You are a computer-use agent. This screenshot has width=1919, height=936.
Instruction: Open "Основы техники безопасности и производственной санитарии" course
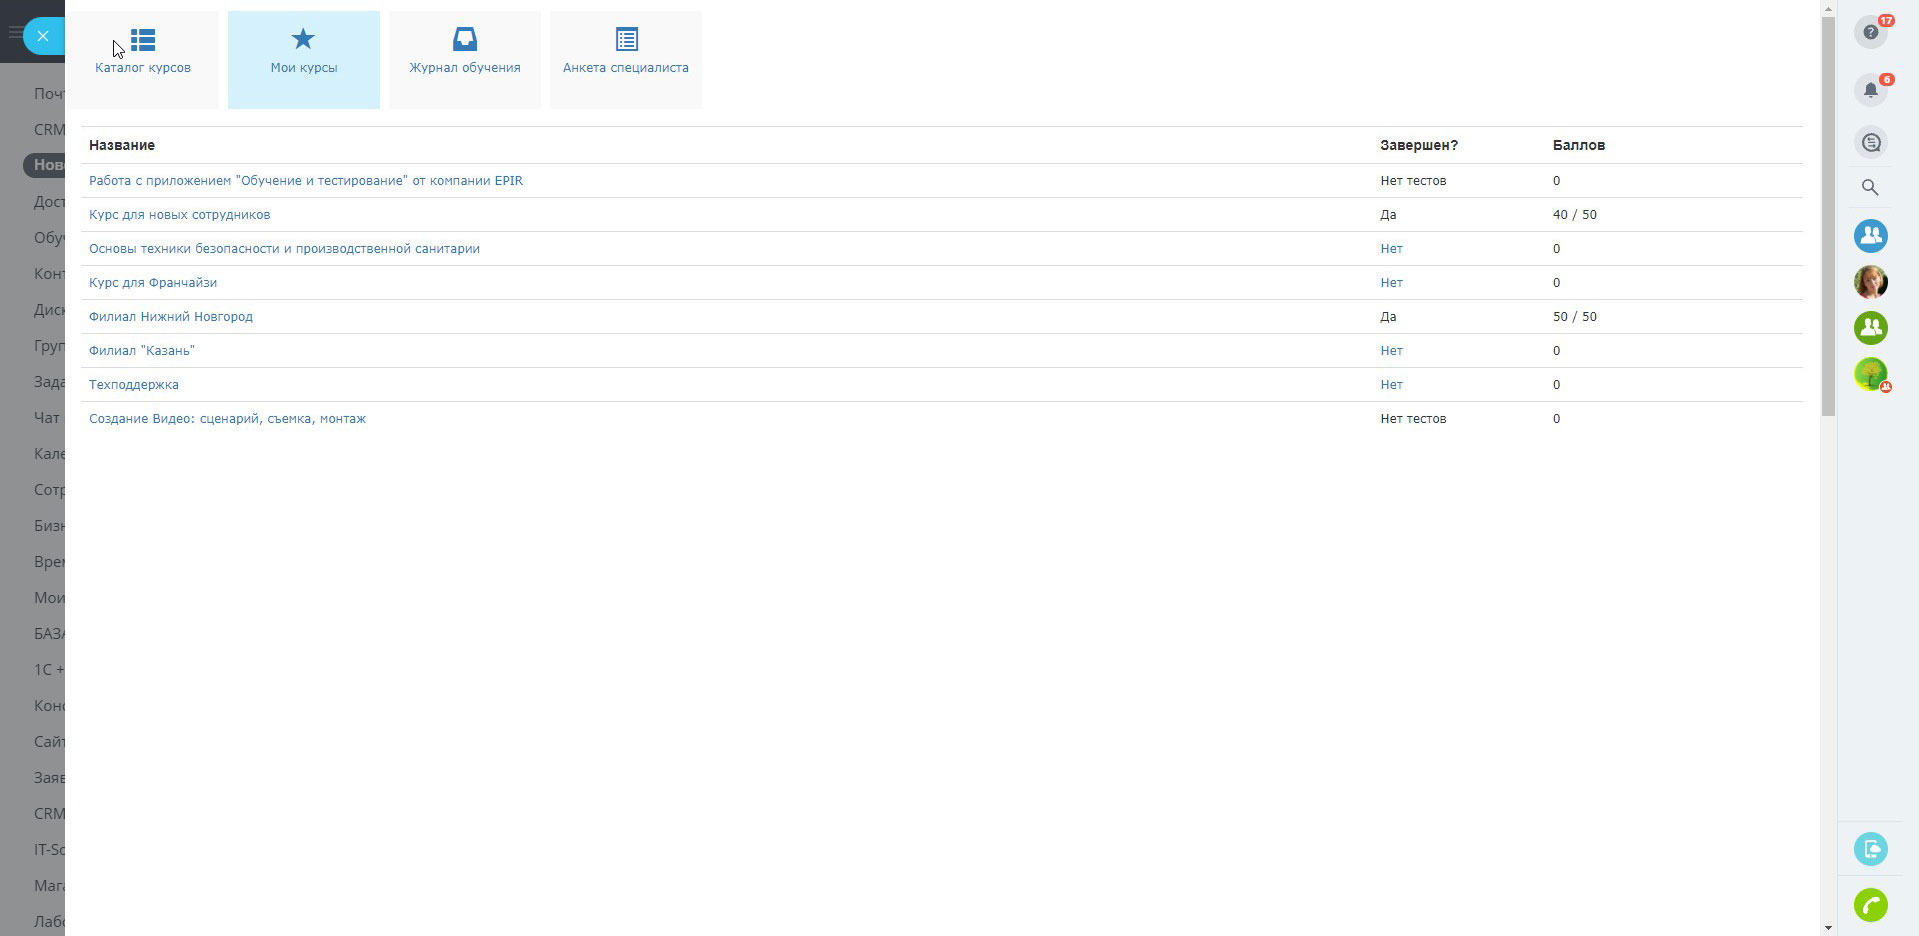tap(285, 249)
